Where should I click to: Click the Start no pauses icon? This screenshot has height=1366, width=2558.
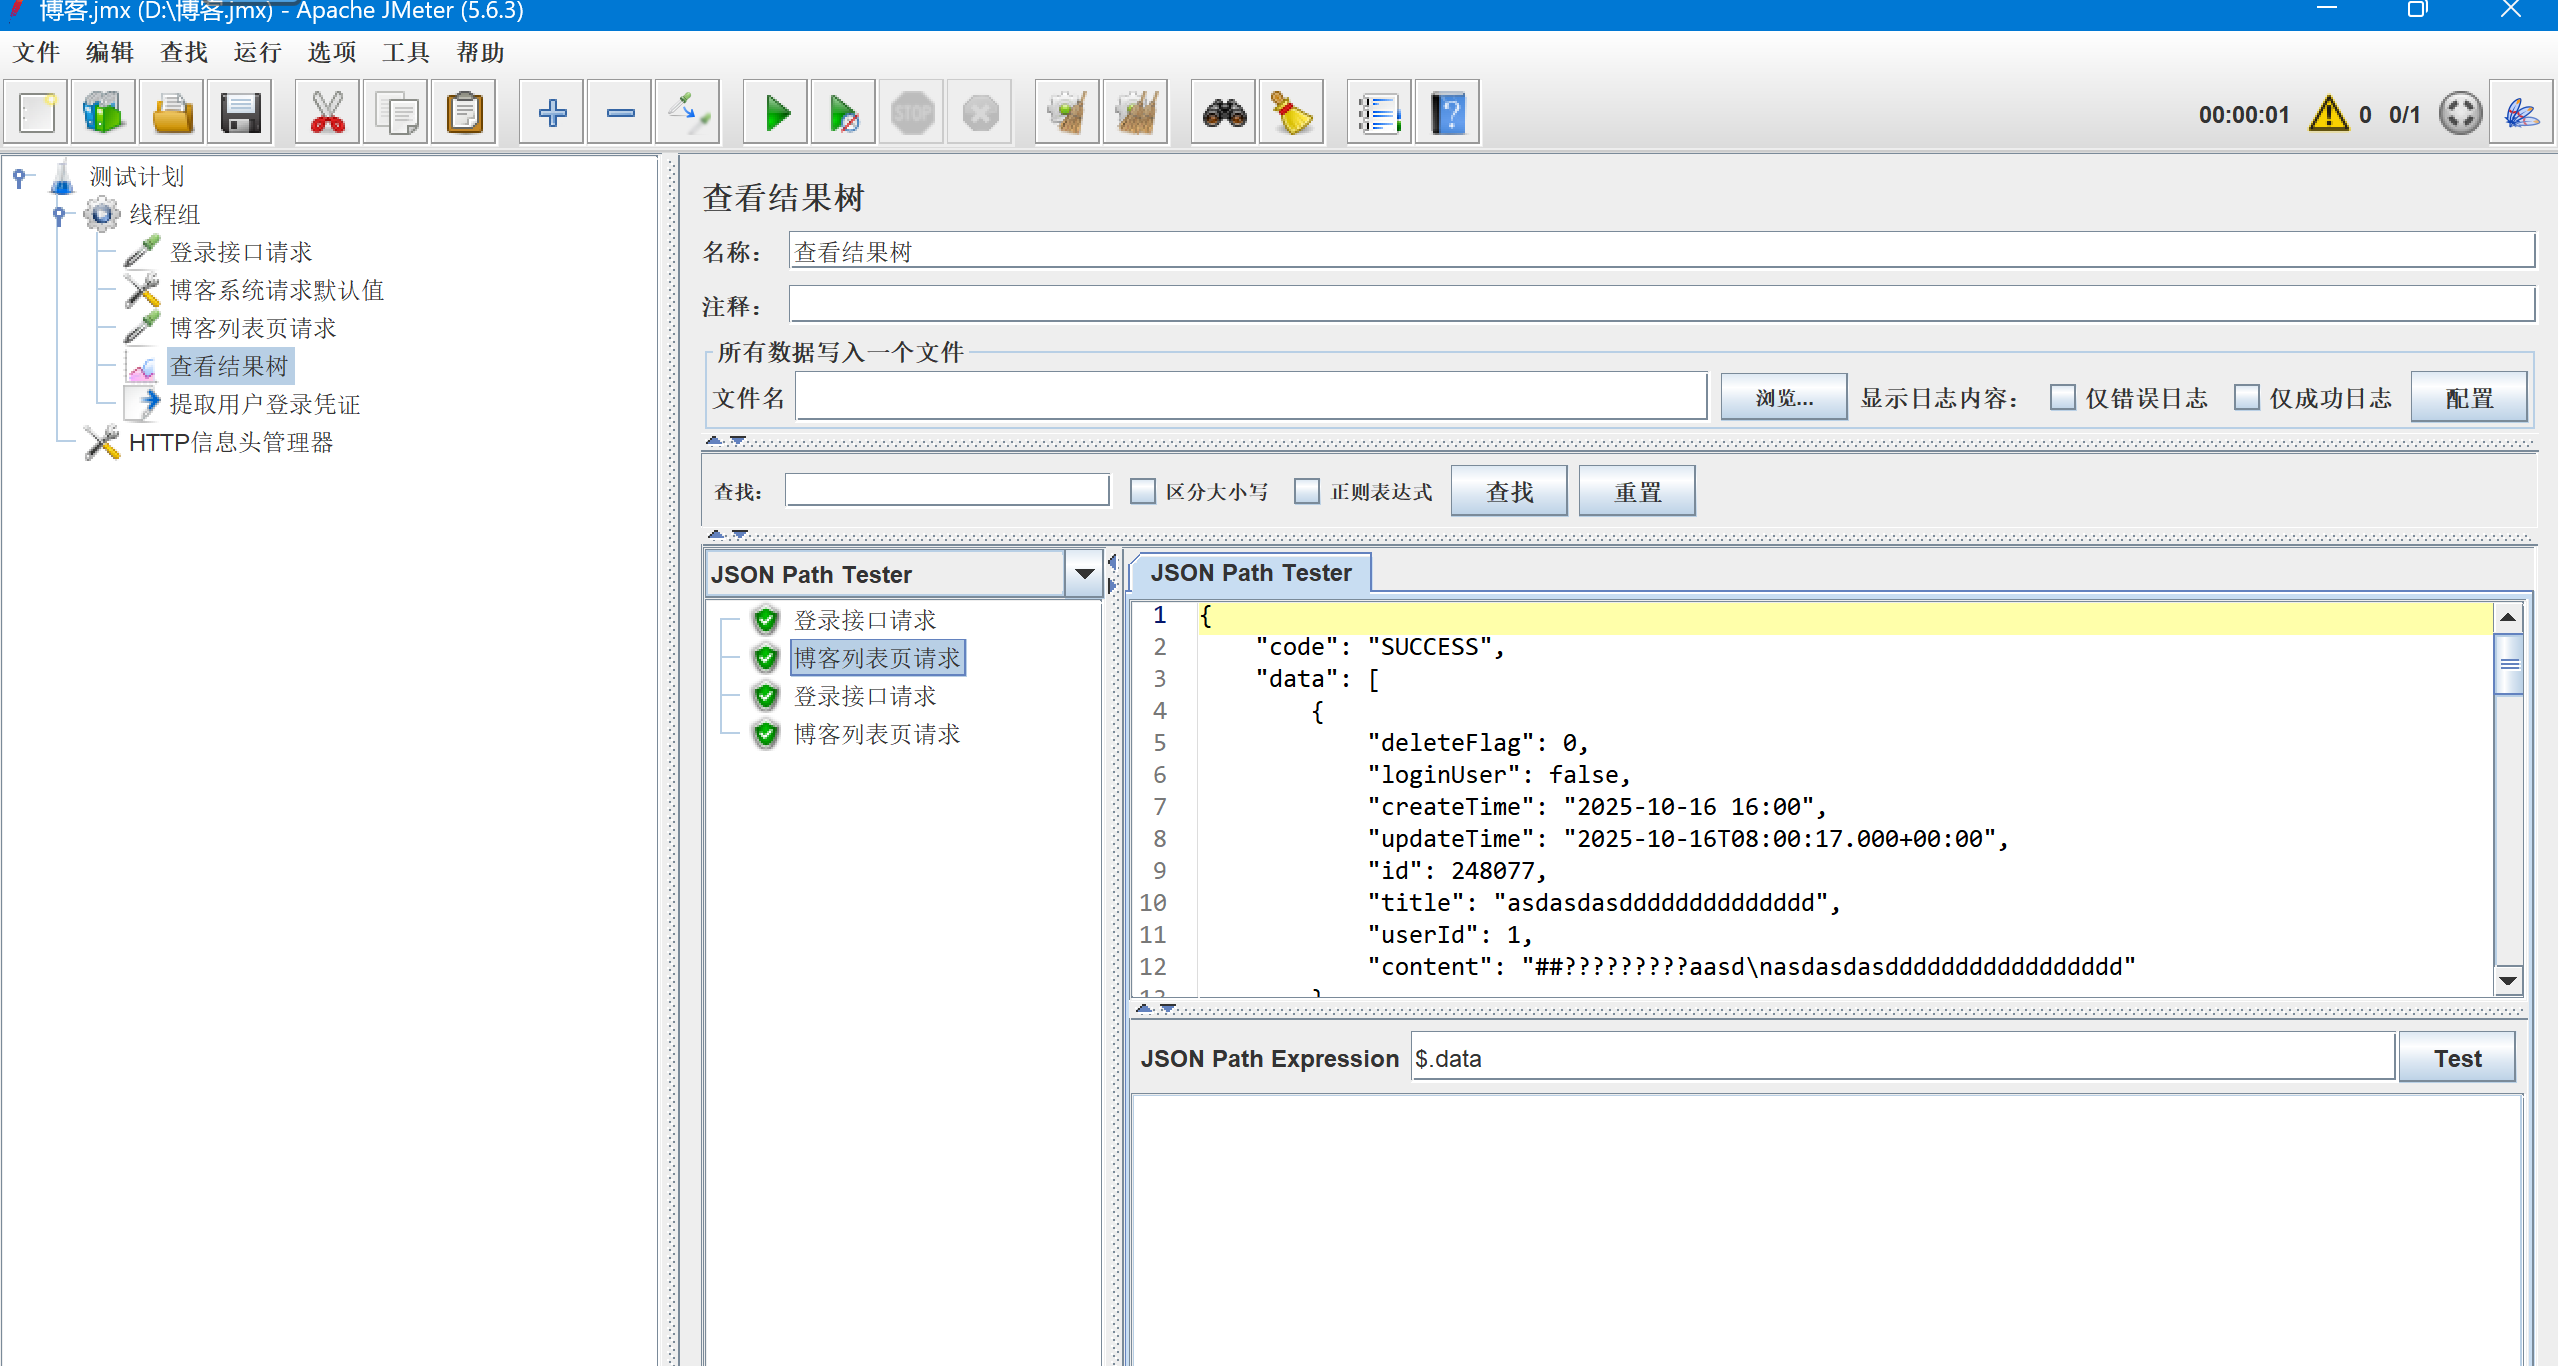coord(844,113)
